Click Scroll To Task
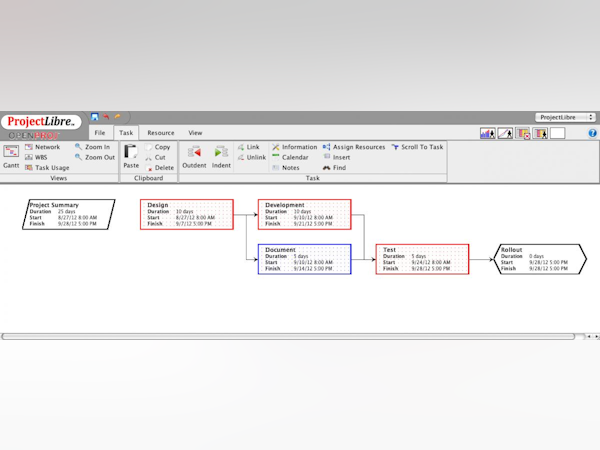Image resolution: width=600 pixels, height=450 pixels. click(417, 147)
